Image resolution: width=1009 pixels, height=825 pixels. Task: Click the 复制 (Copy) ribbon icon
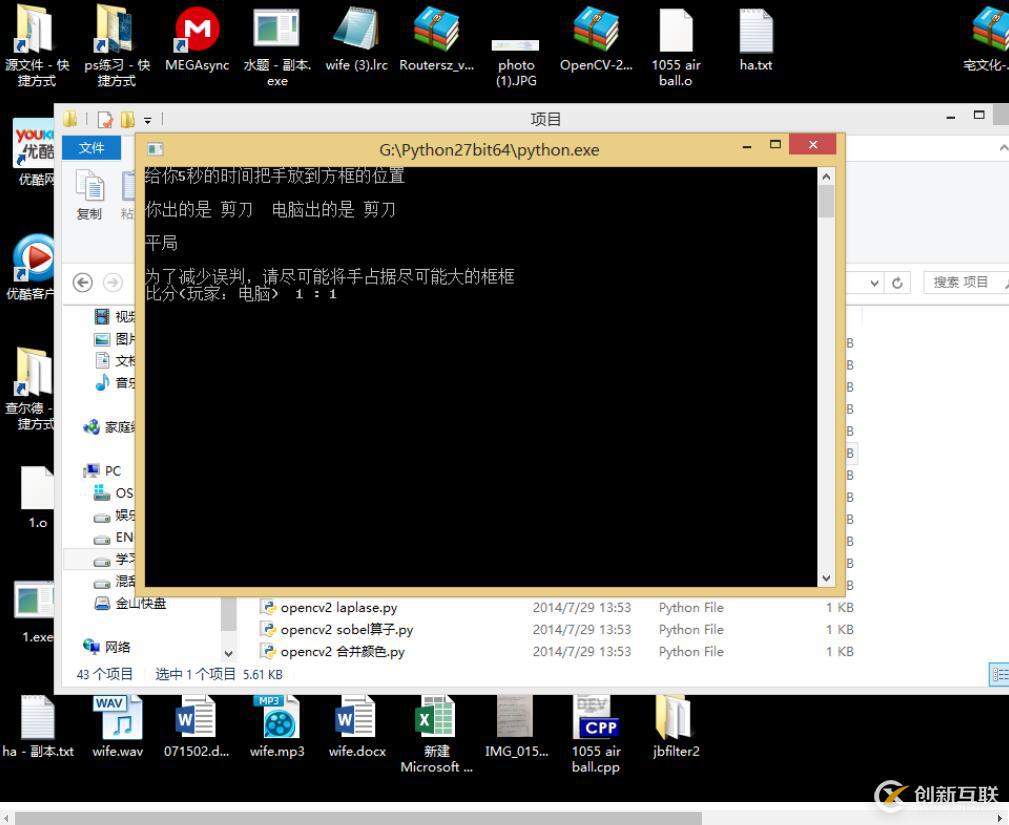(89, 194)
